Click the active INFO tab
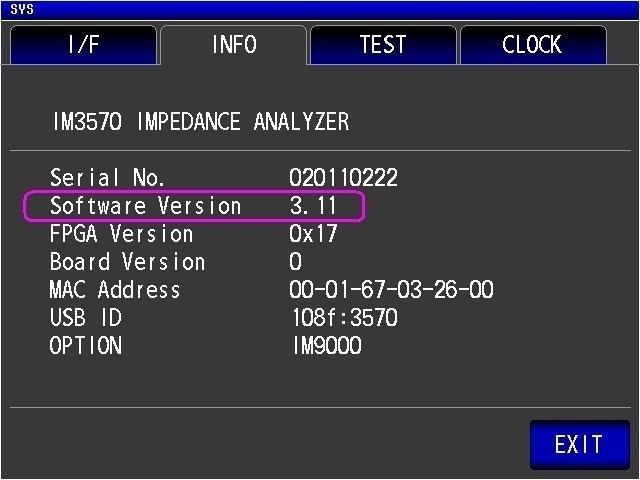This screenshot has width=640, height=480. pos(233,45)
